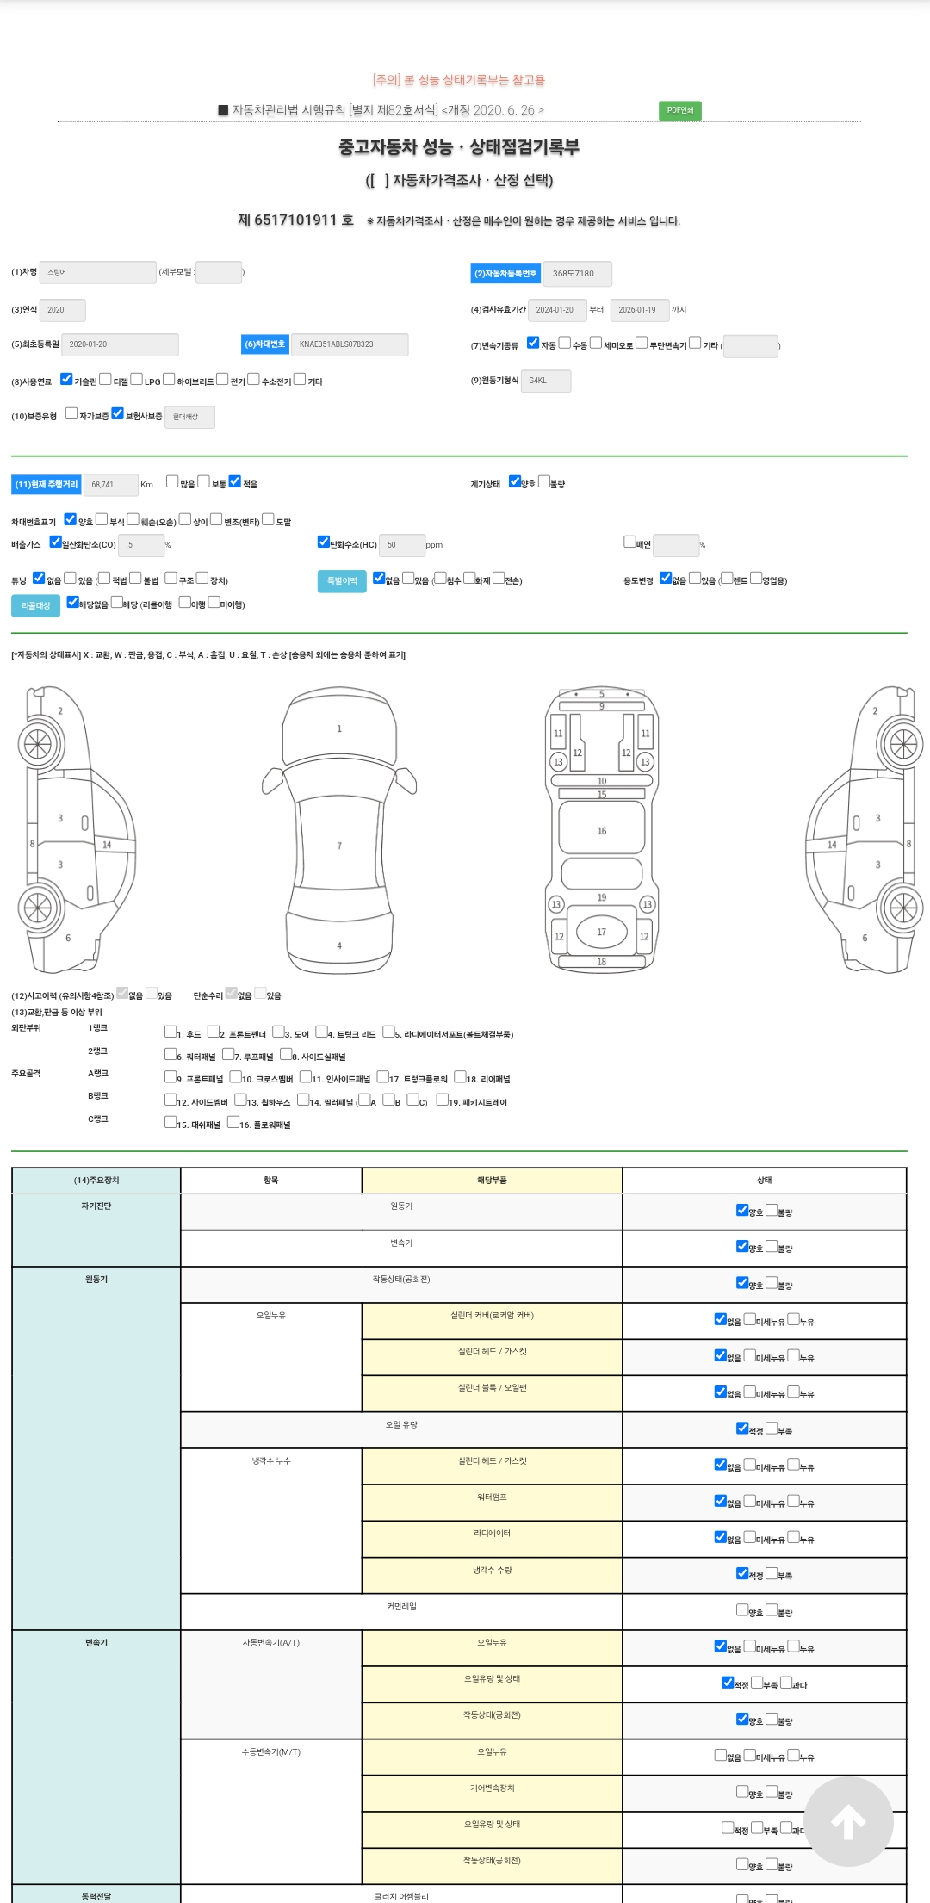
Task: Toggle the mileage 적음 checkbox
Action: (x=235, y=481)
